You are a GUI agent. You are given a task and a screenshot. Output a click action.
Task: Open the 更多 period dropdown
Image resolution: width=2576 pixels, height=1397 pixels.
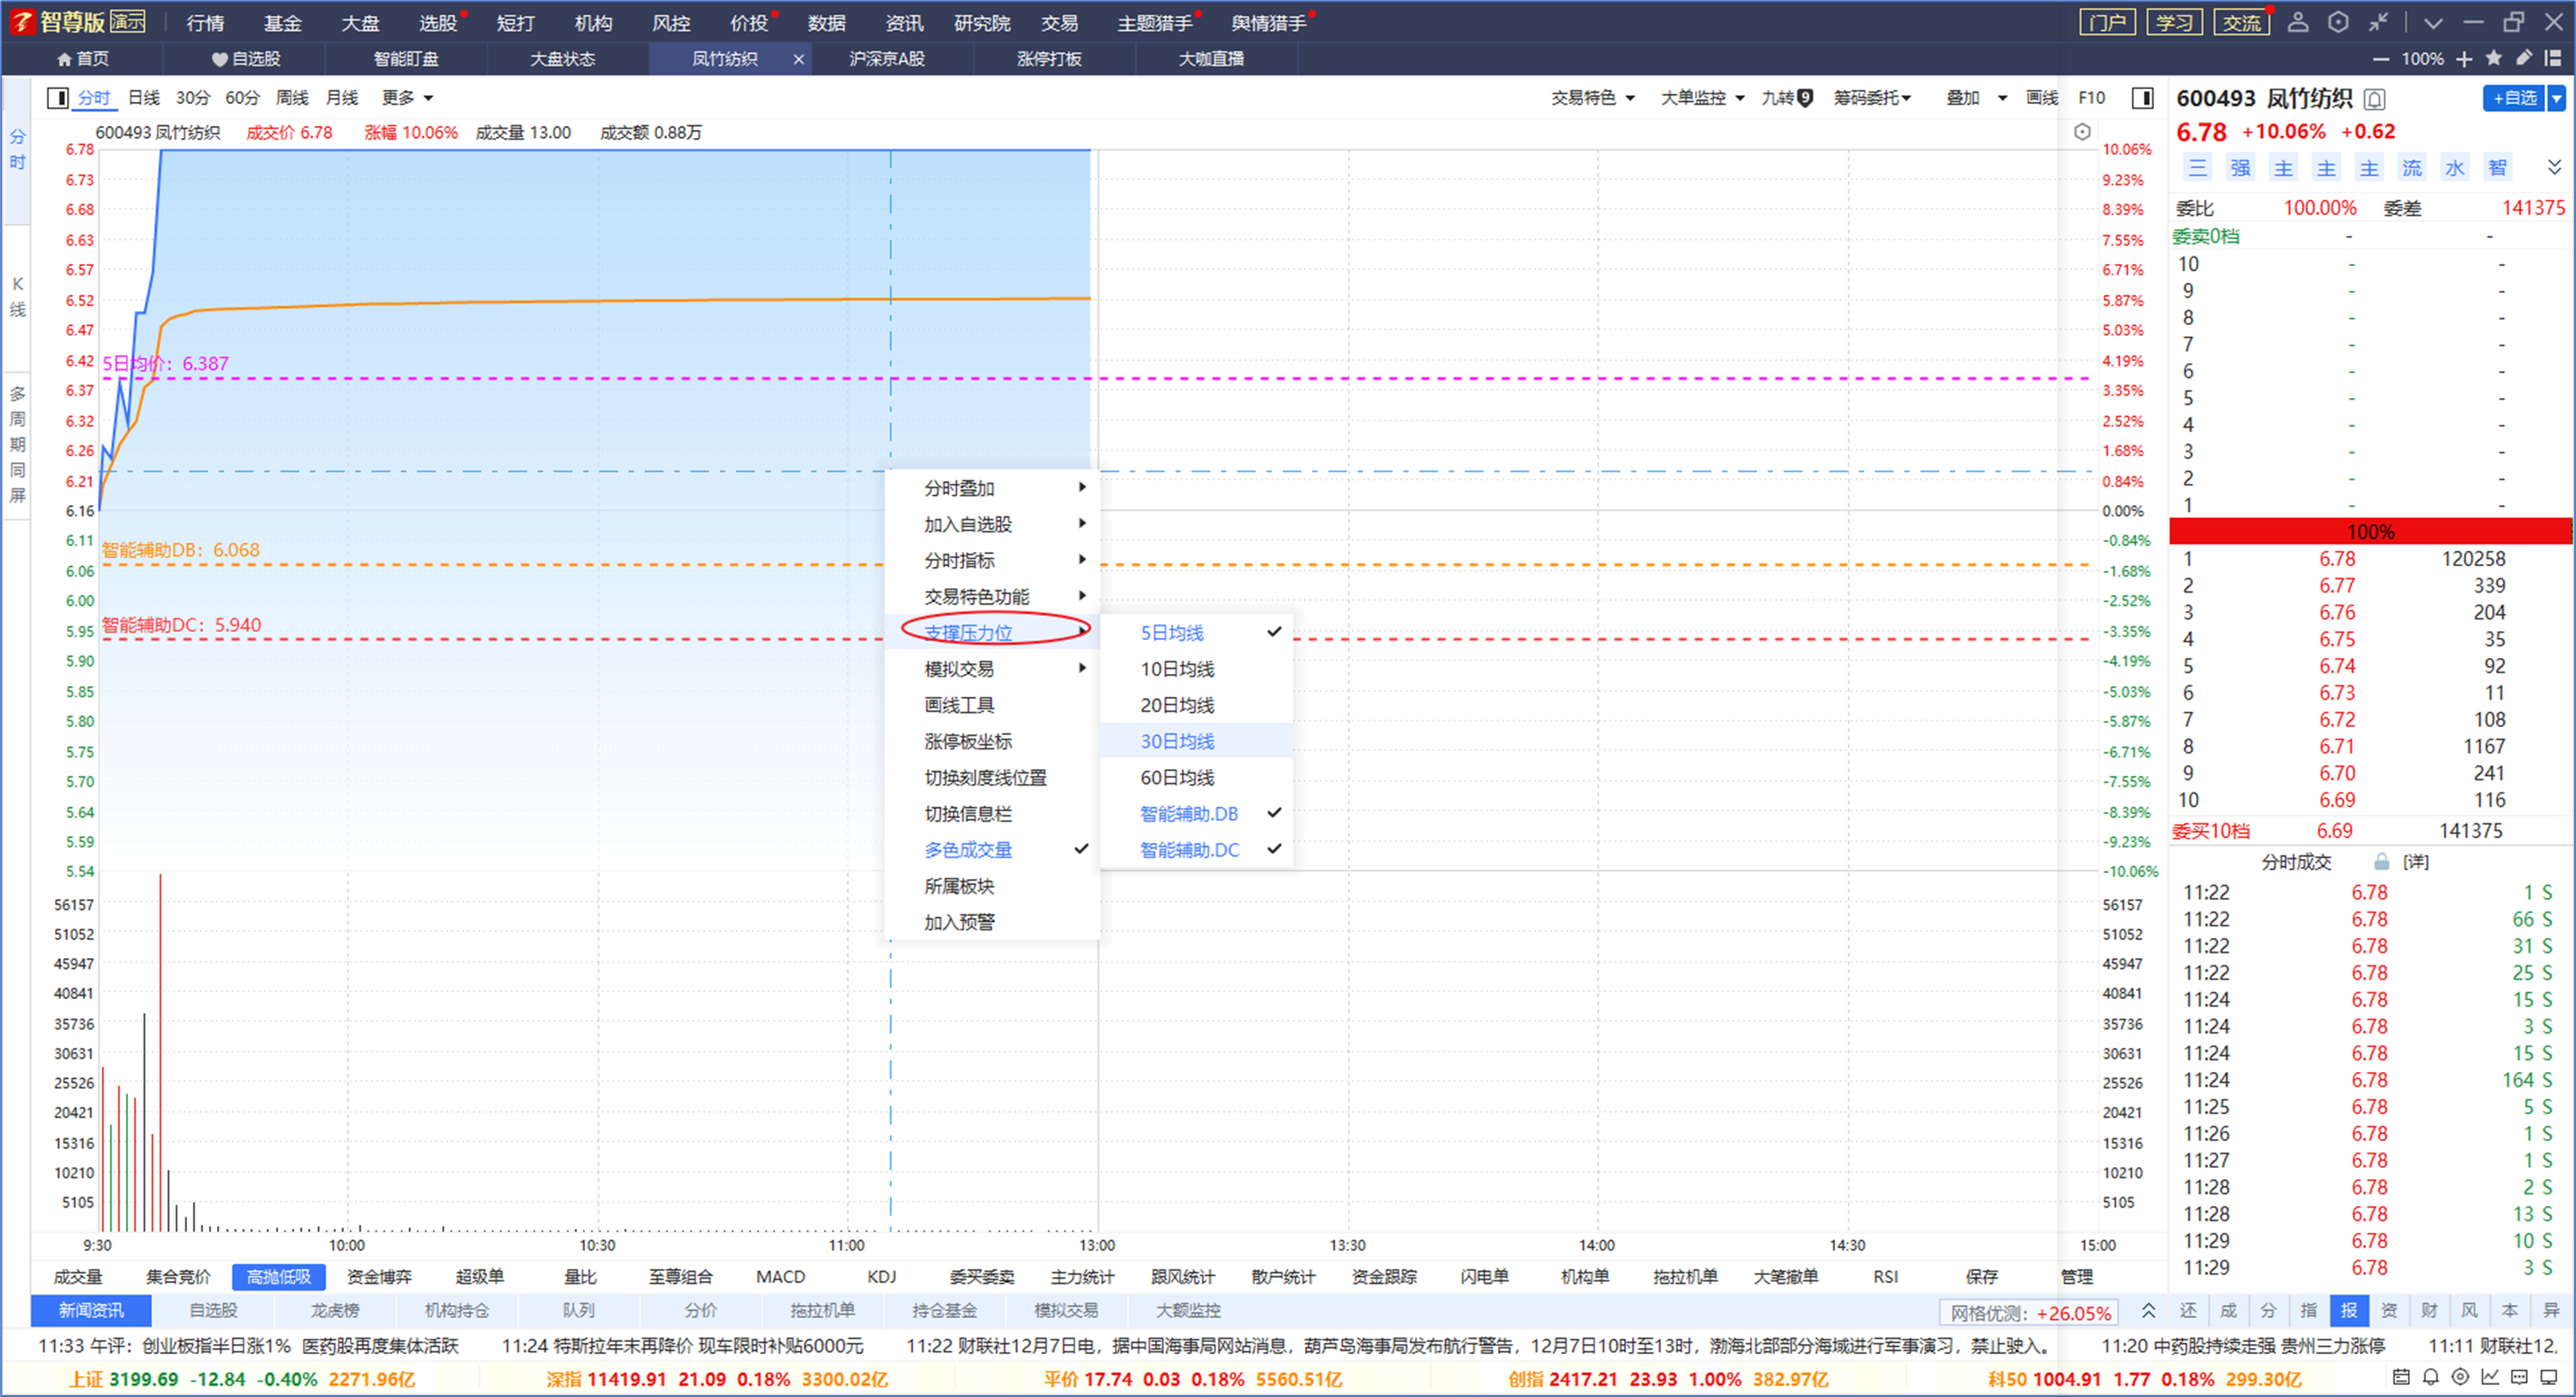pos(407,97)
